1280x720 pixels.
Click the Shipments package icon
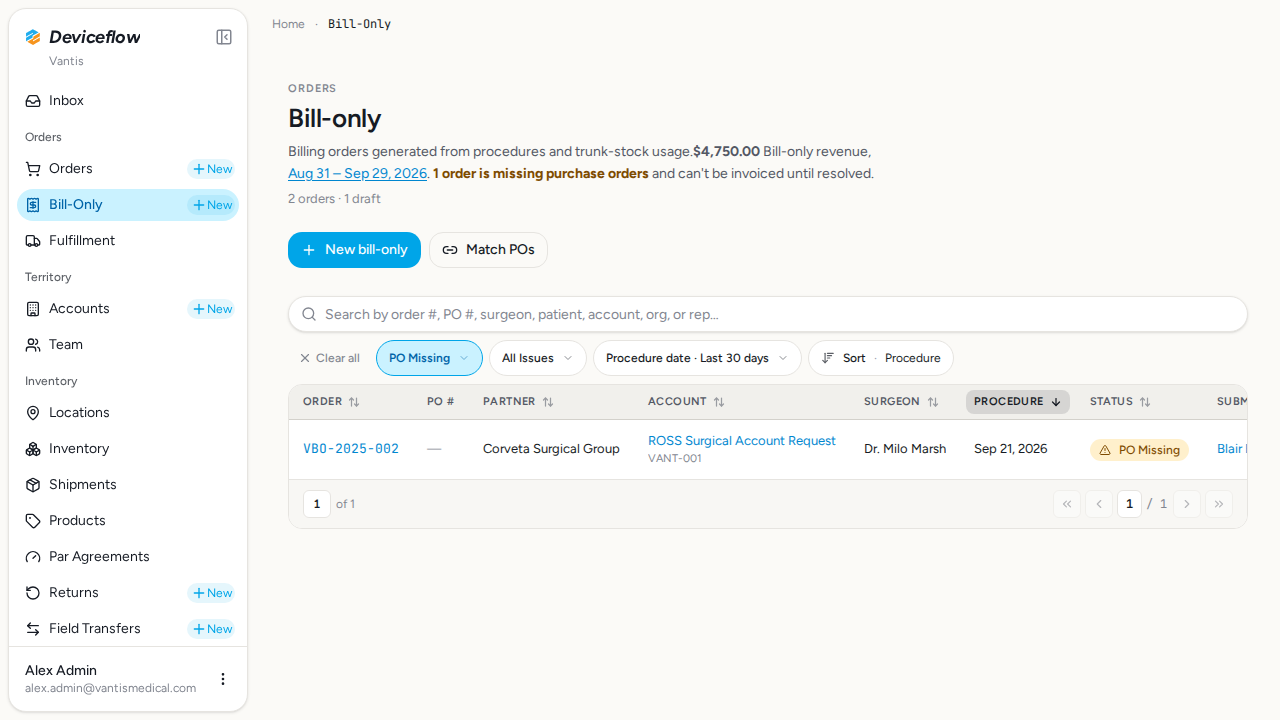pyautogui.click(x=33, y=485)
